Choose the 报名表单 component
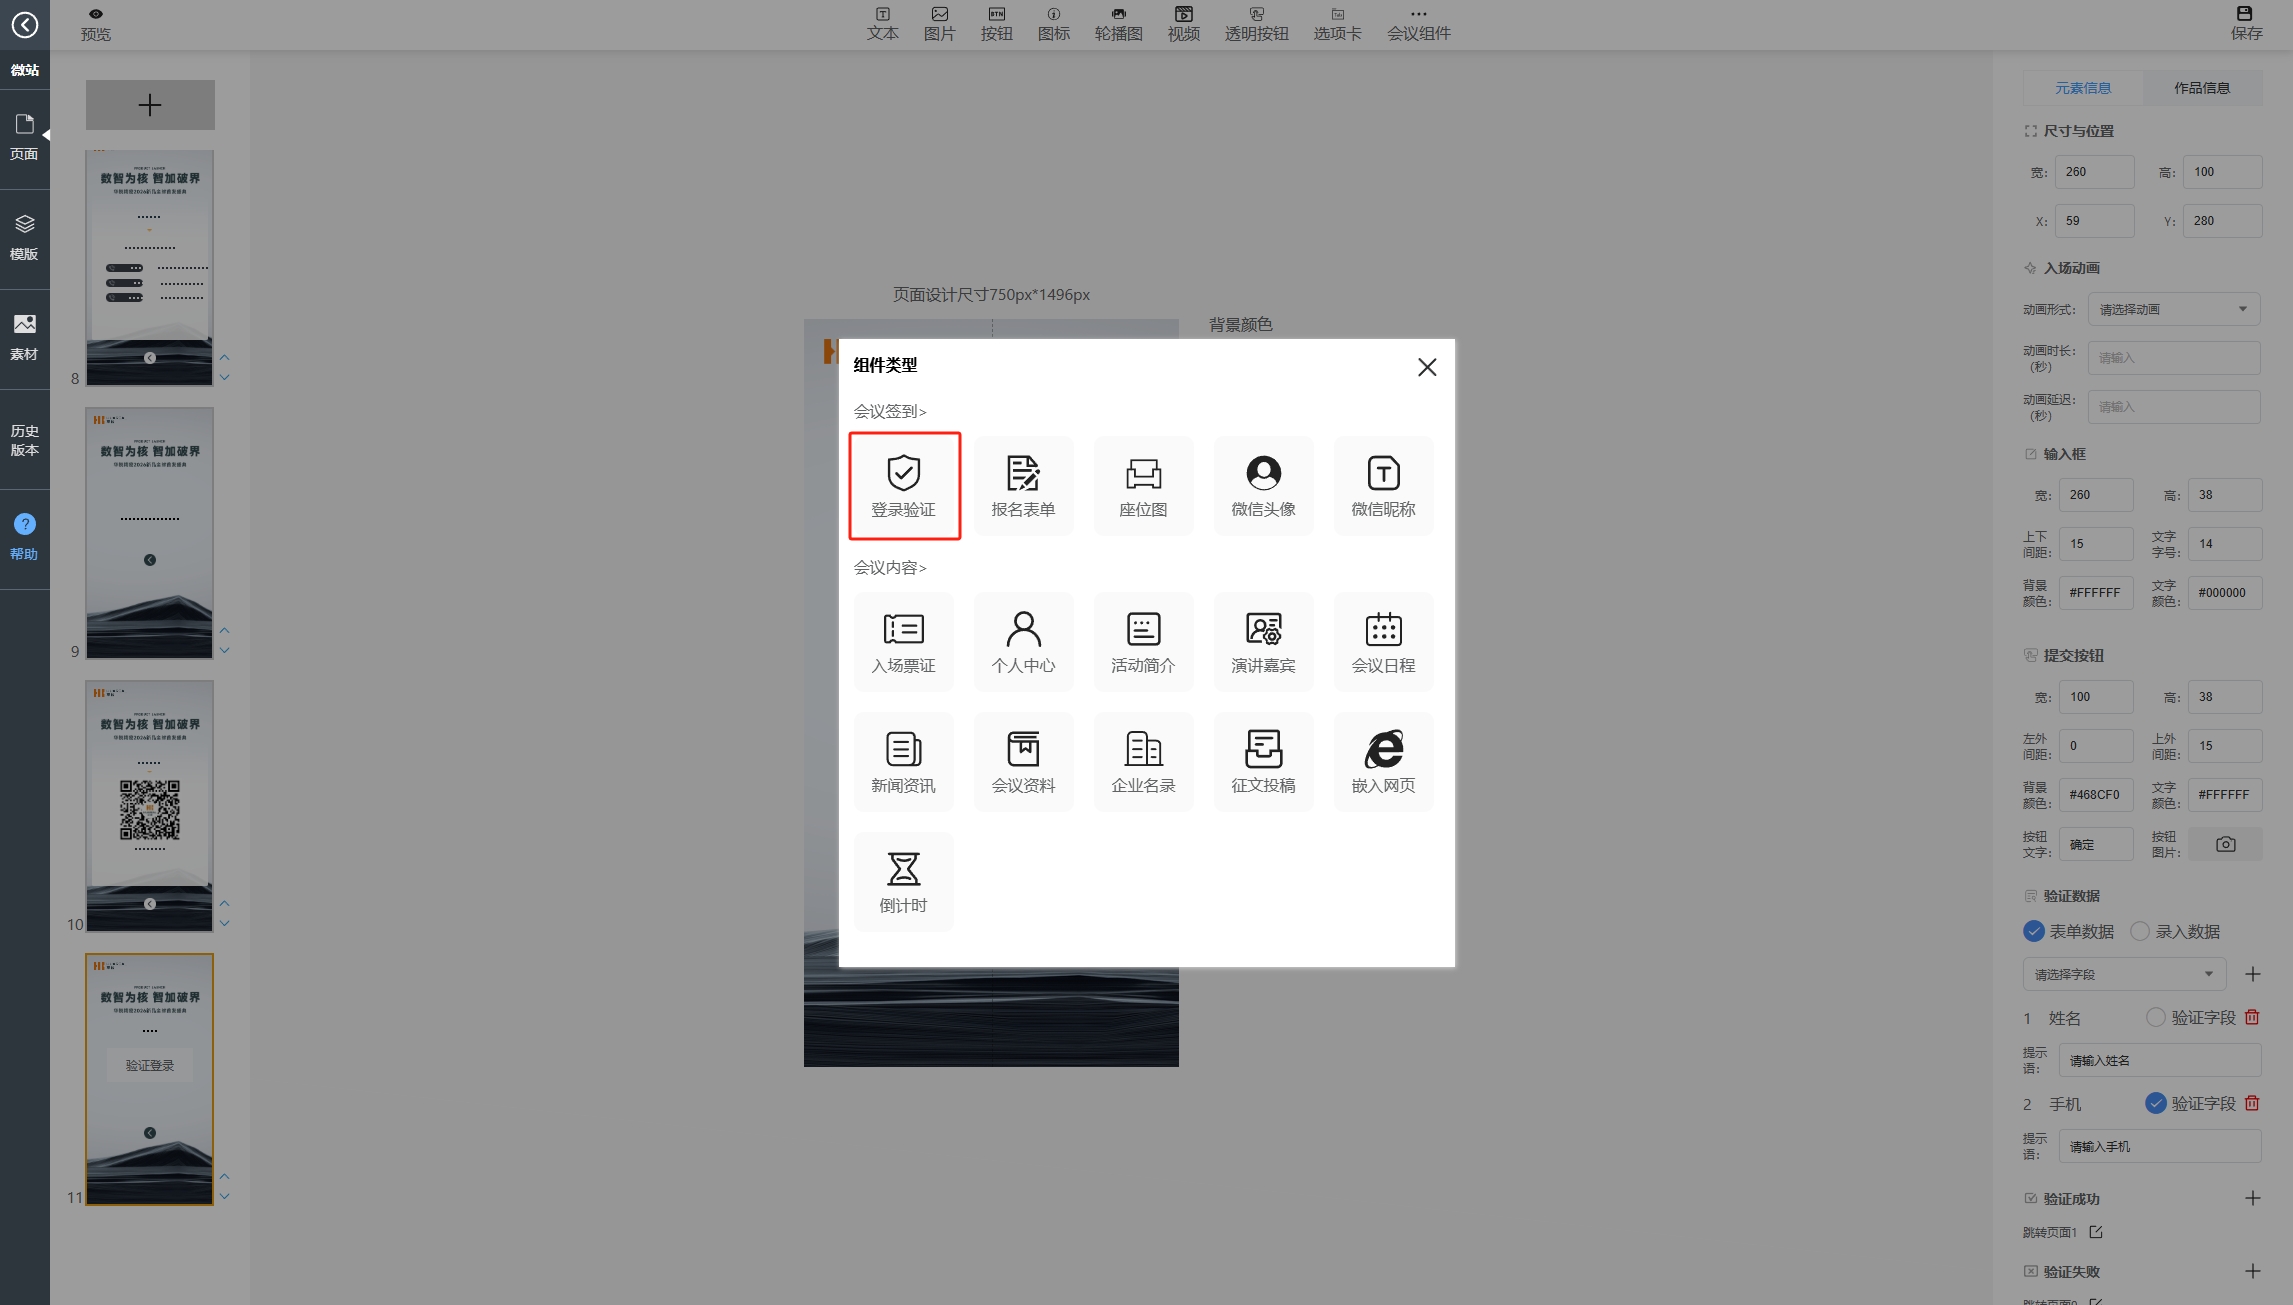The width and height of the screenshot is (2293, 1305). (x=1023, y=485)
